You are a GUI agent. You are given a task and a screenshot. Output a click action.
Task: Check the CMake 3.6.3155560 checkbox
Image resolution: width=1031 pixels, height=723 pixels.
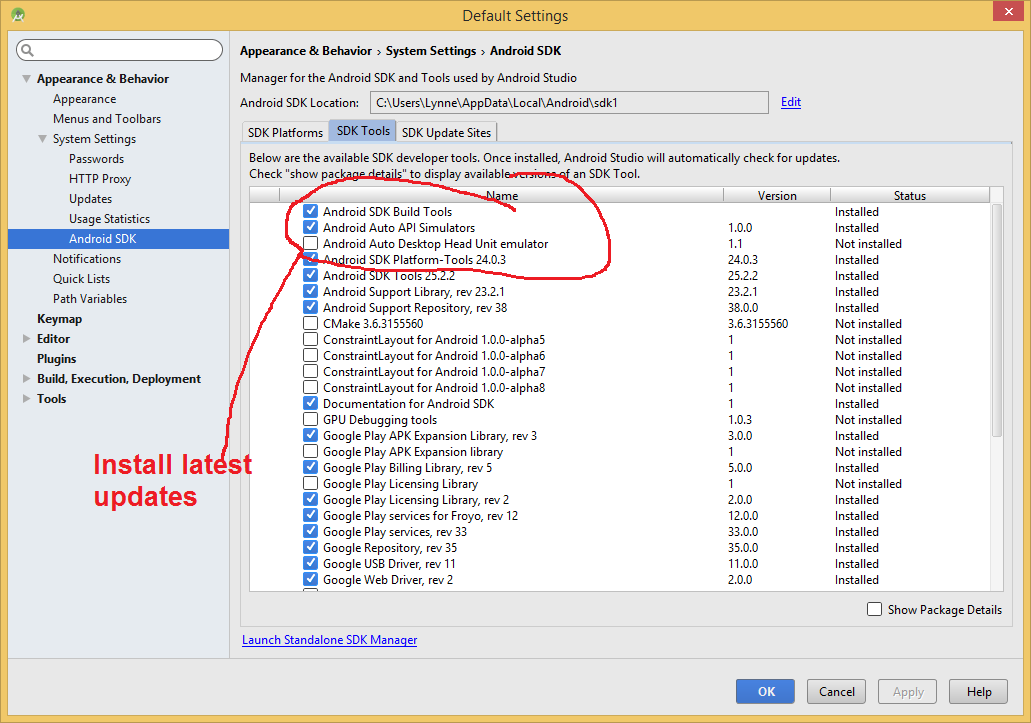[311, 324]
